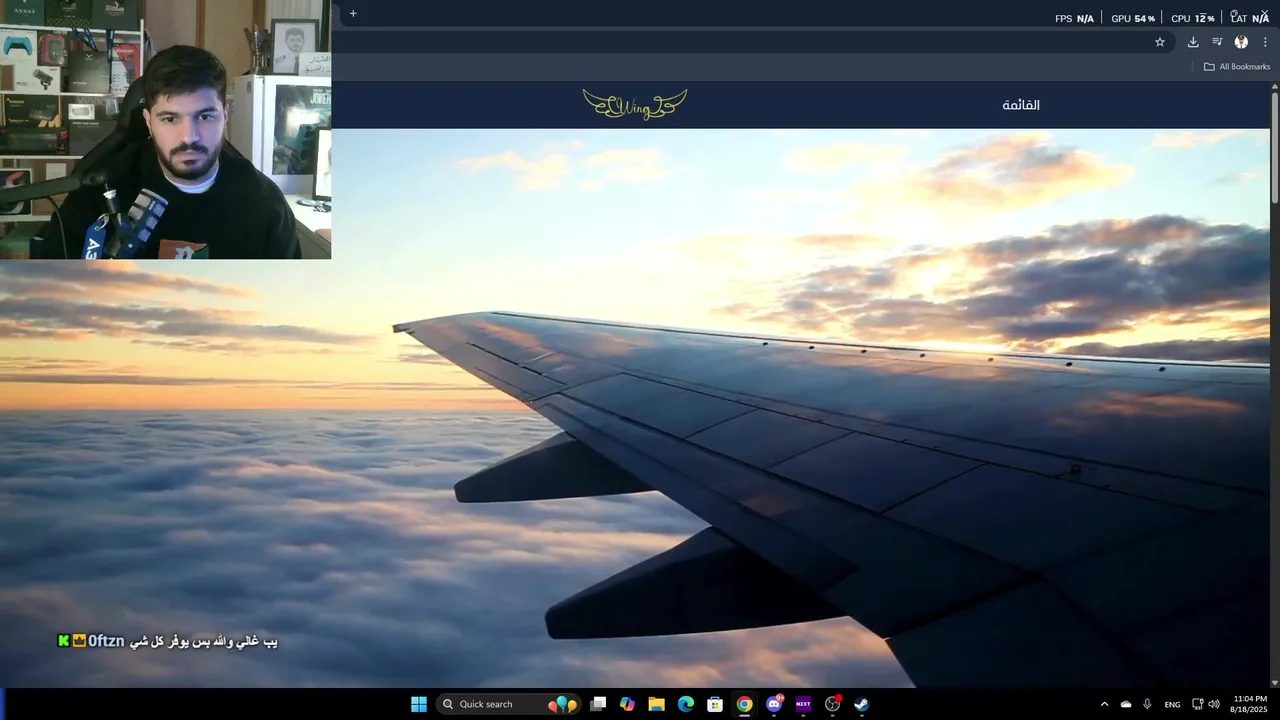Click the webpage vertical scrollbar thumb
This screenshot has width=1280, height=720.
(x=1275, y=147)
